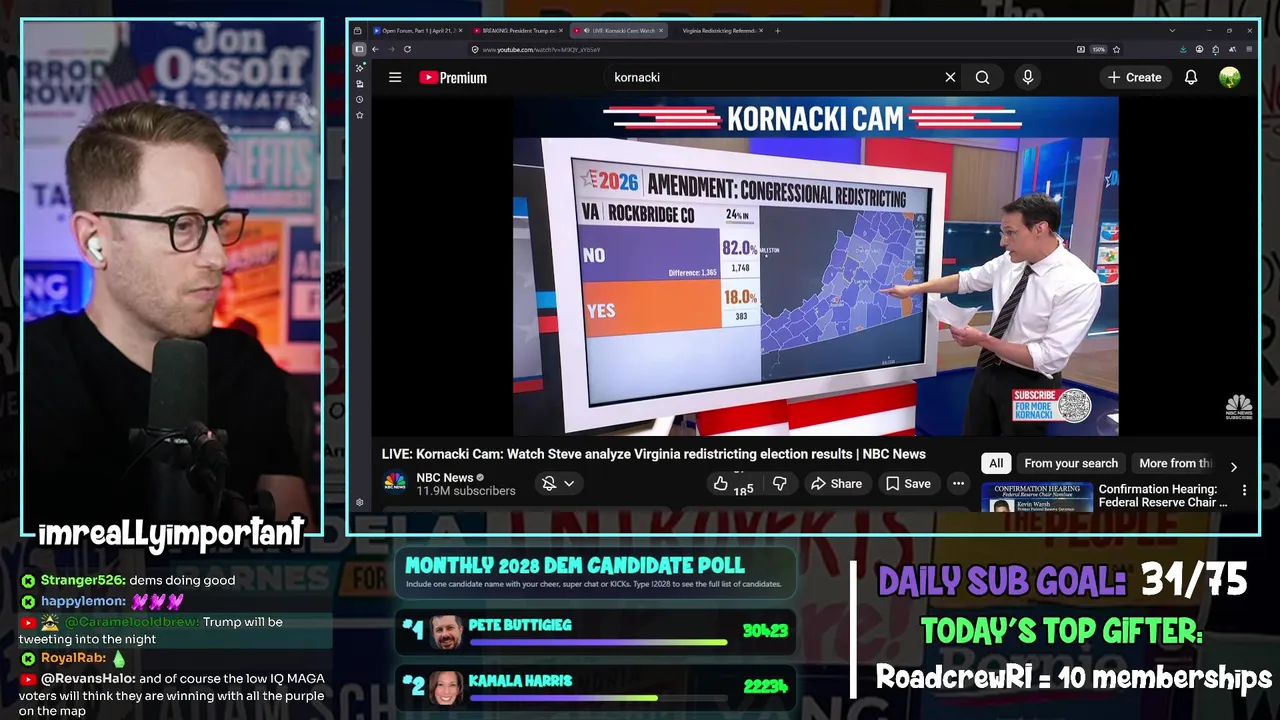This screenshot has width=1280, height=720.
Task: Select the From your search chip
Action: pyautogui.click(x=1071, y=463)
